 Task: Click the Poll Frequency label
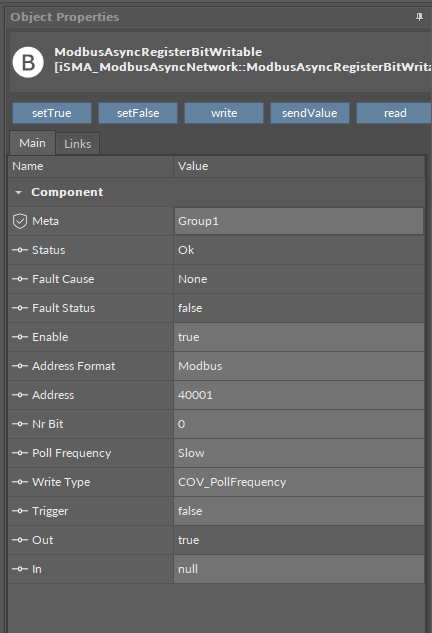point(71,453)
